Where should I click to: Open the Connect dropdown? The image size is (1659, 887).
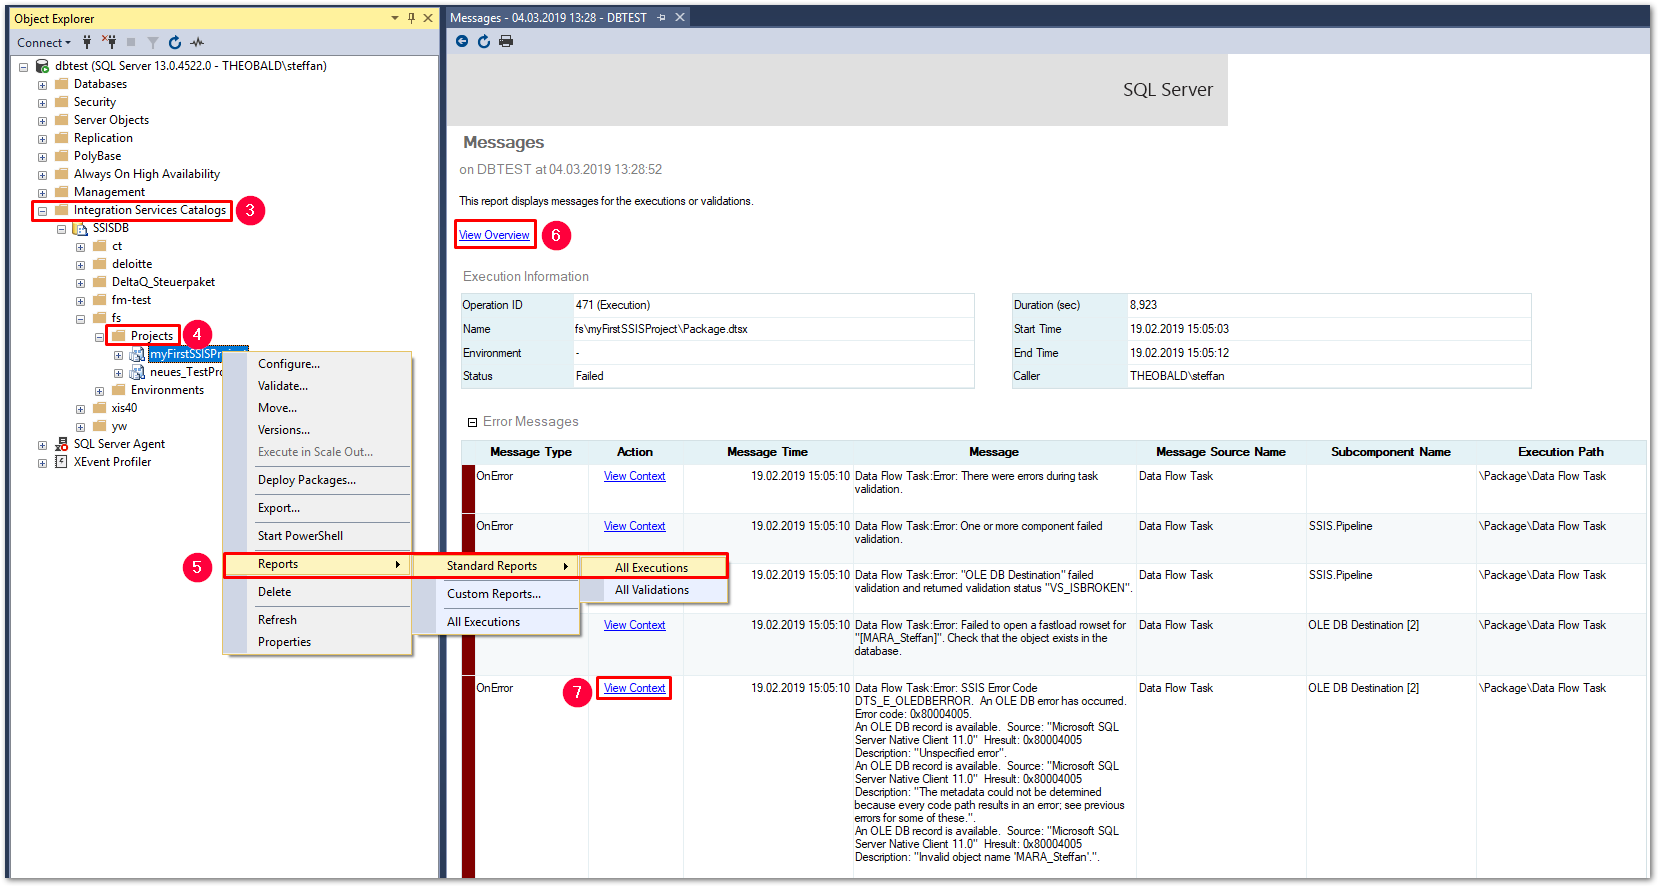coord(44,42)
